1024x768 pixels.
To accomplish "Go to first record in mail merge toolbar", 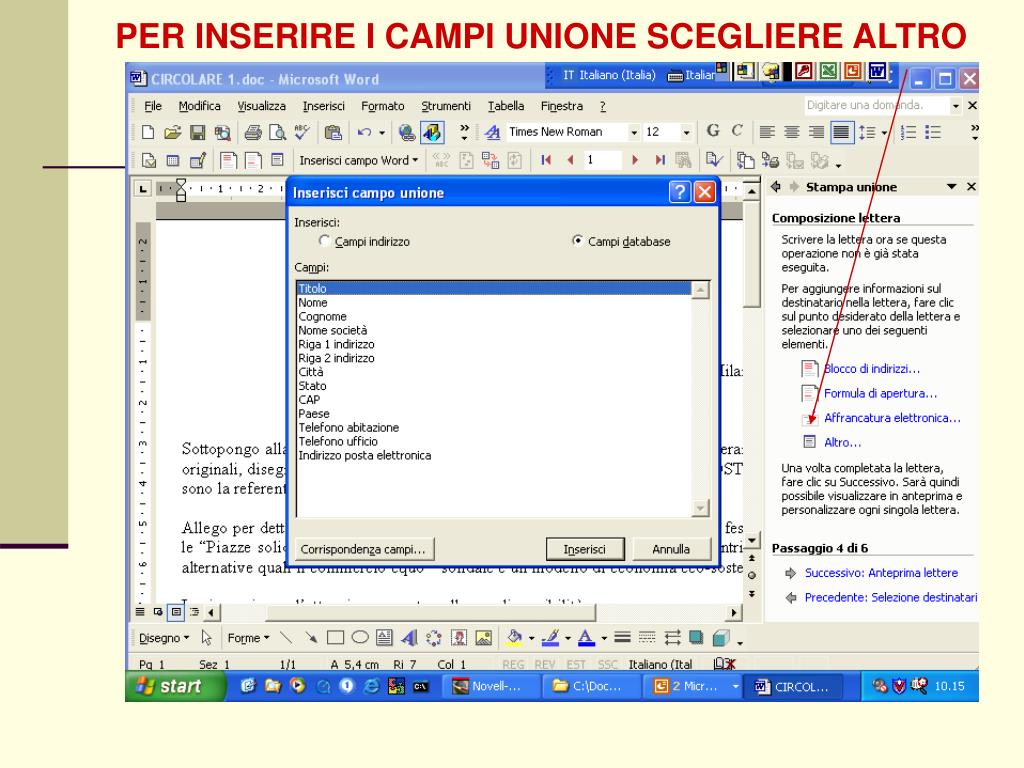I will [546, 160].
